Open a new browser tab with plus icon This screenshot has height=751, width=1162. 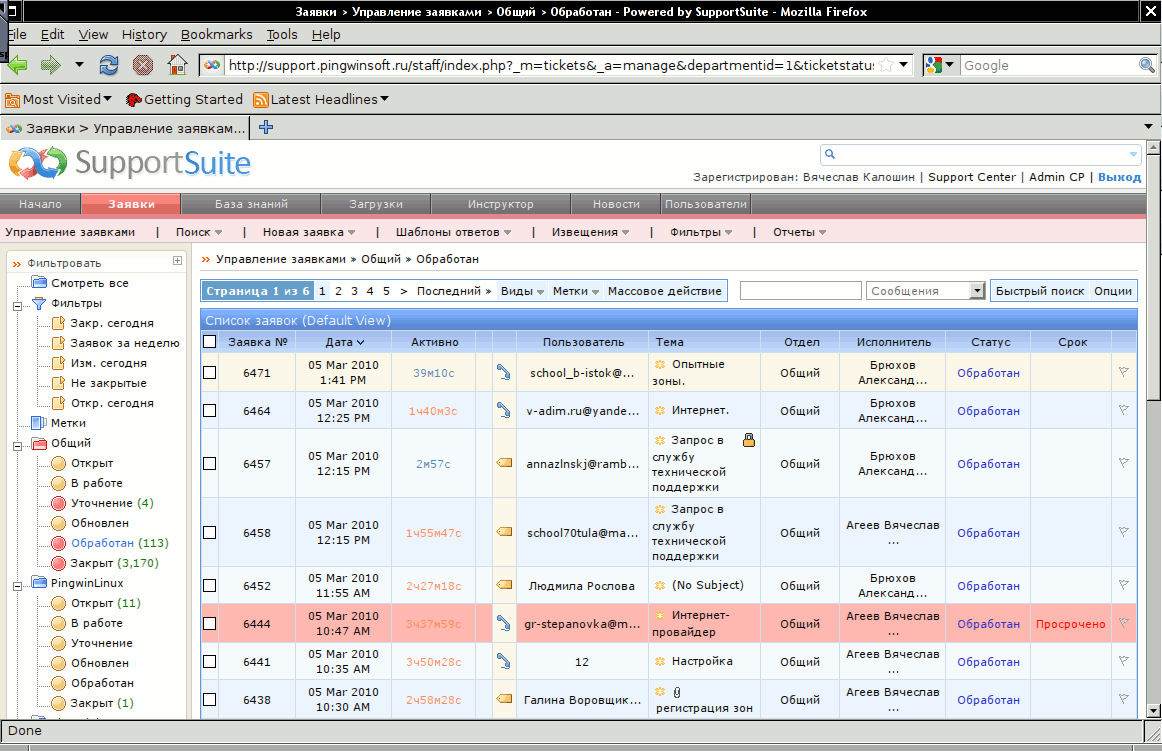(266, 127)
